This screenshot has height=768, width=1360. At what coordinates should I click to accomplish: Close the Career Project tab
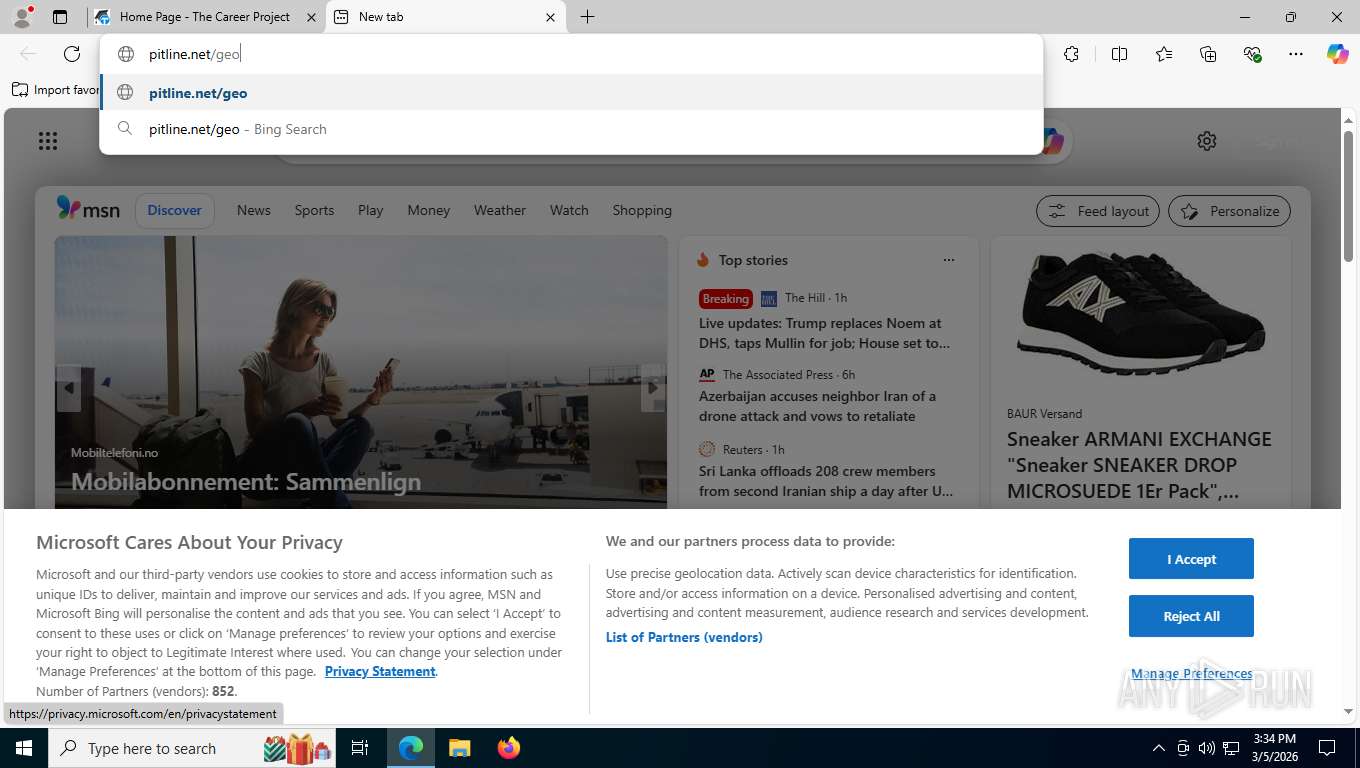tap(311, 17)
